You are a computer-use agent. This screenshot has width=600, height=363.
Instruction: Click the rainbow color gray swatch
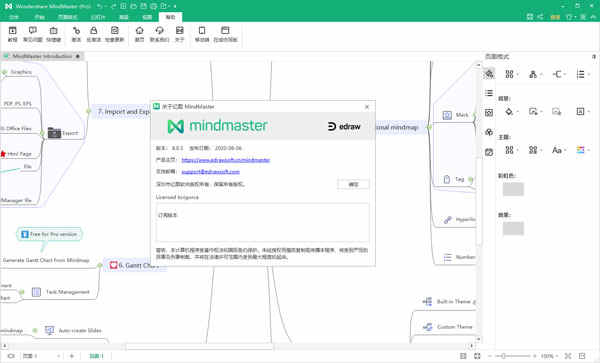point(513,189)
